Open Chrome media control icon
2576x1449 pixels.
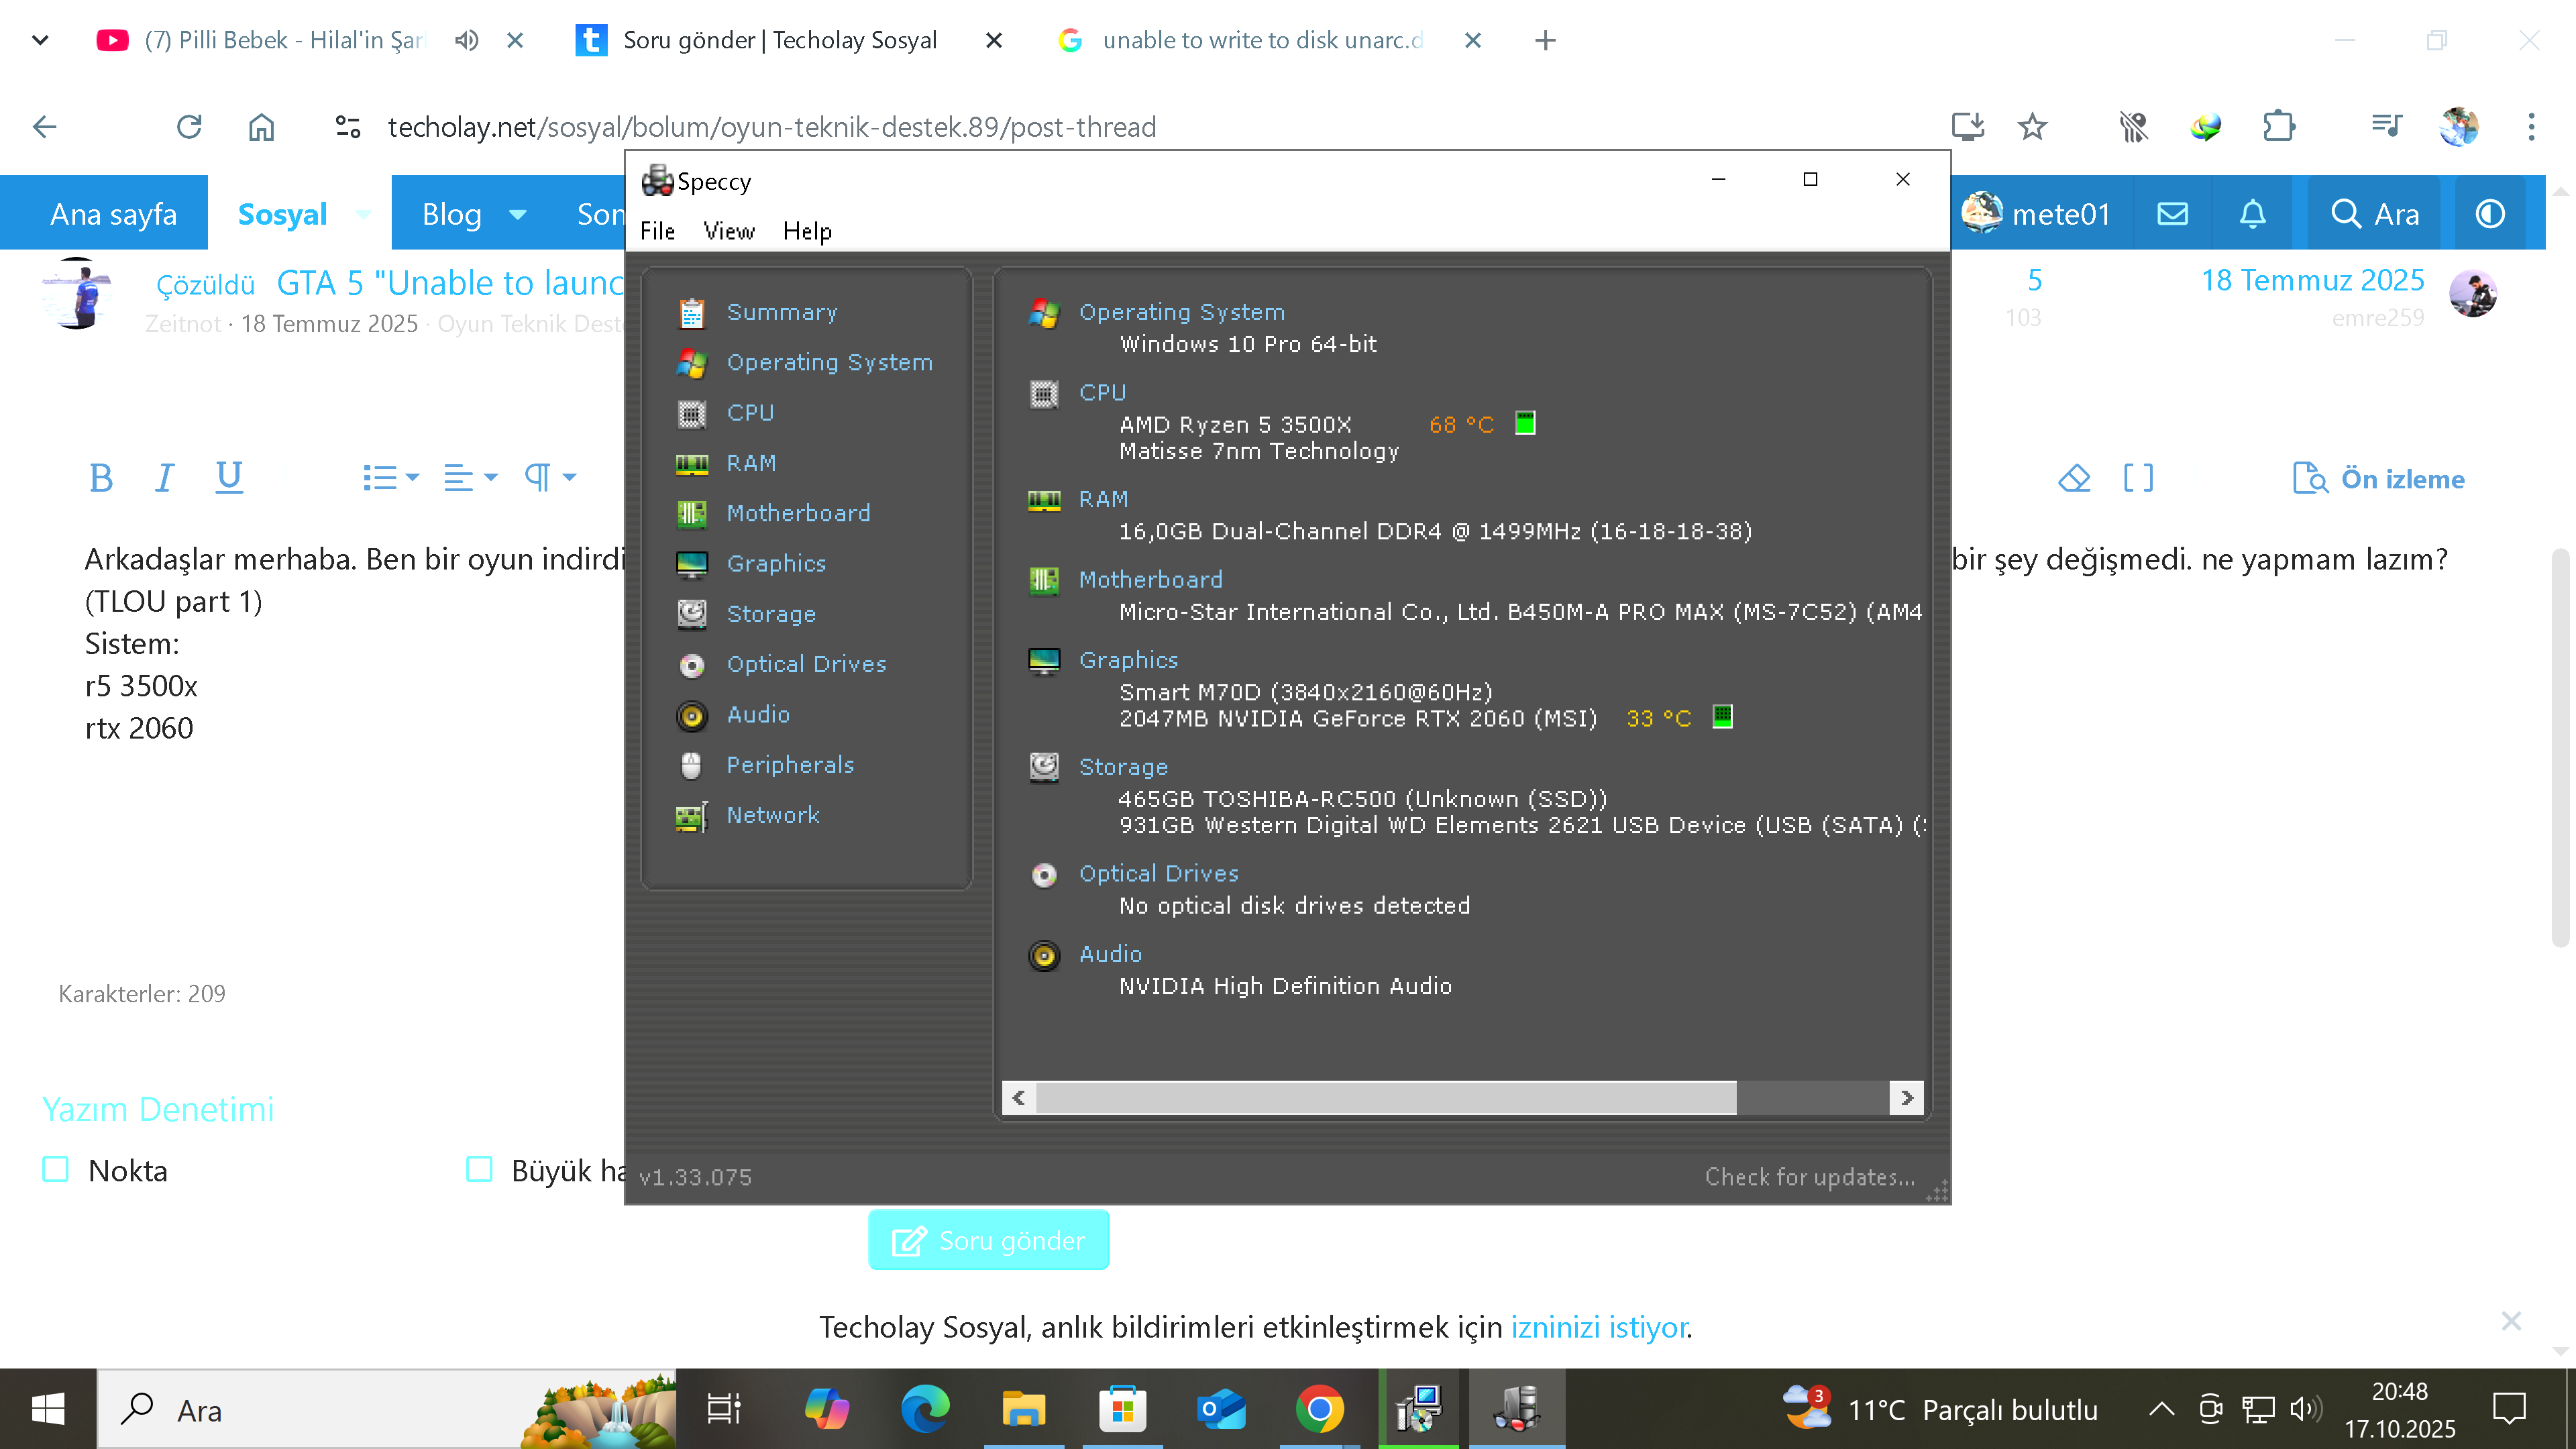click(2386, 127)
